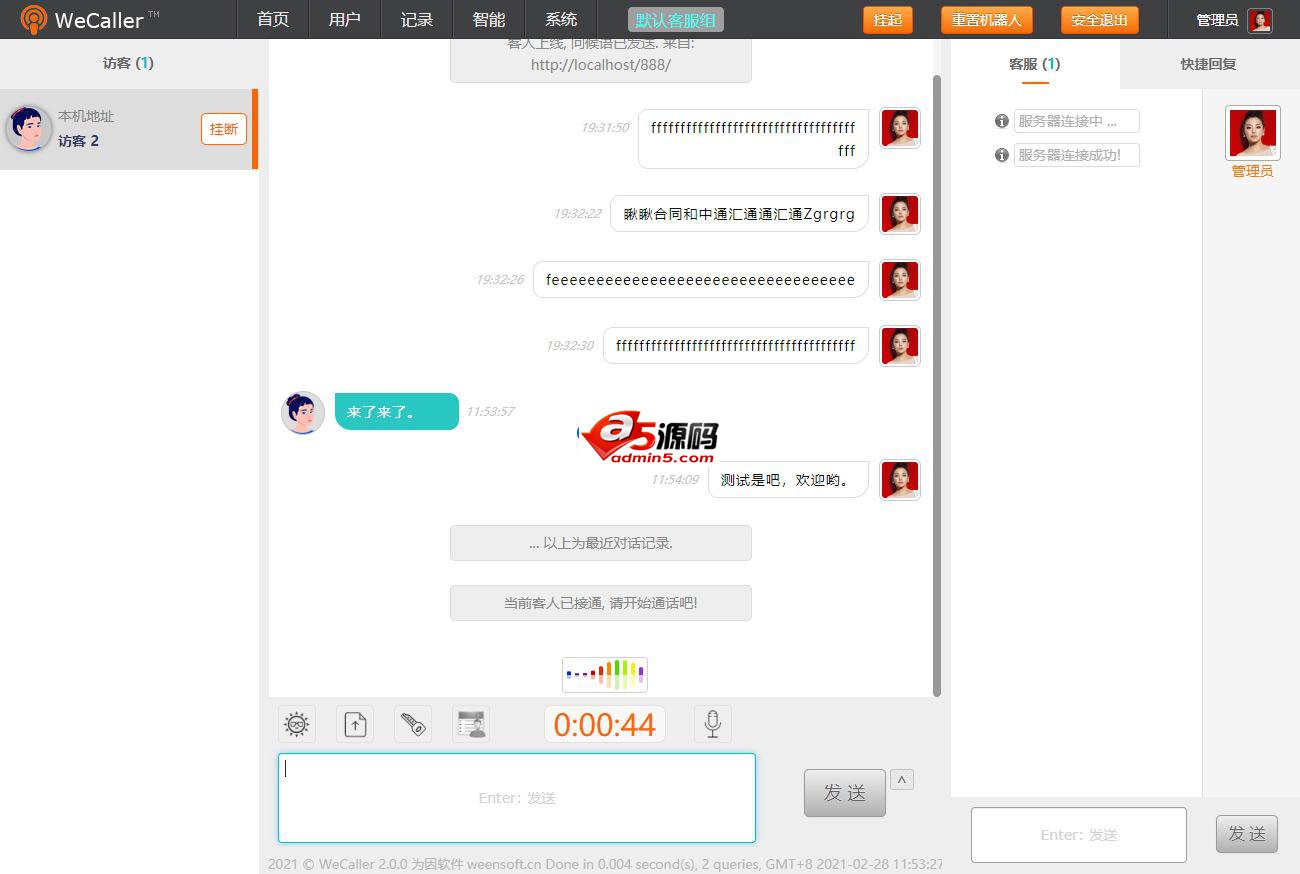Click 挂断 to disconnect 访客 2

[223, 128]
